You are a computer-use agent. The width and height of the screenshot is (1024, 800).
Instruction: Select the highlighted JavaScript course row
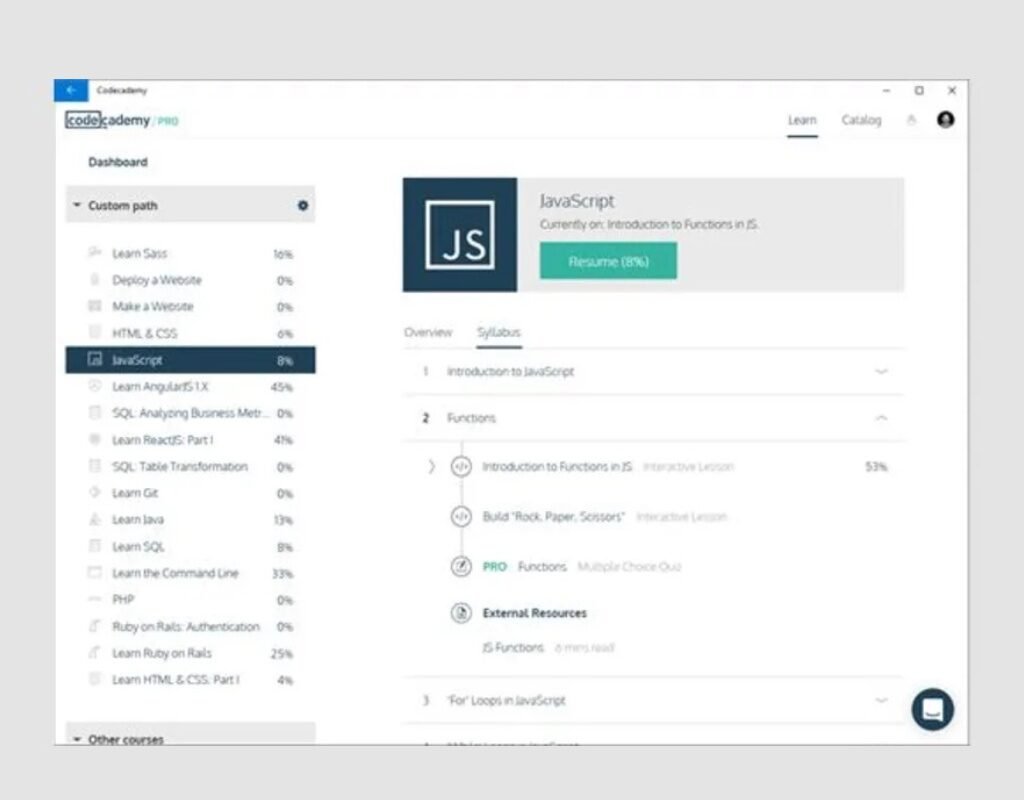[190, 360]
